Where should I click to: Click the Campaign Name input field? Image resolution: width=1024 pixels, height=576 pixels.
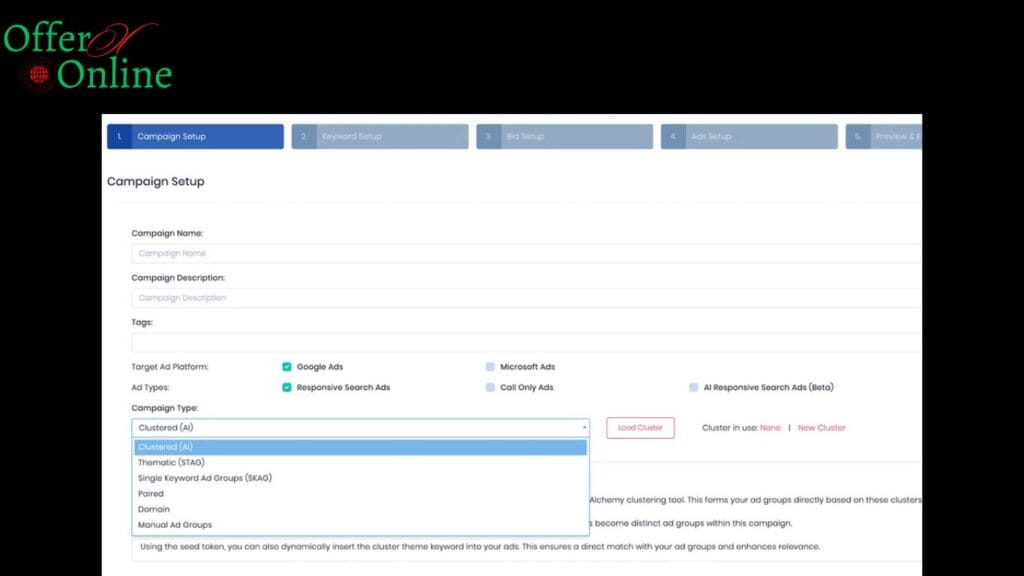(x=525, y=254)
